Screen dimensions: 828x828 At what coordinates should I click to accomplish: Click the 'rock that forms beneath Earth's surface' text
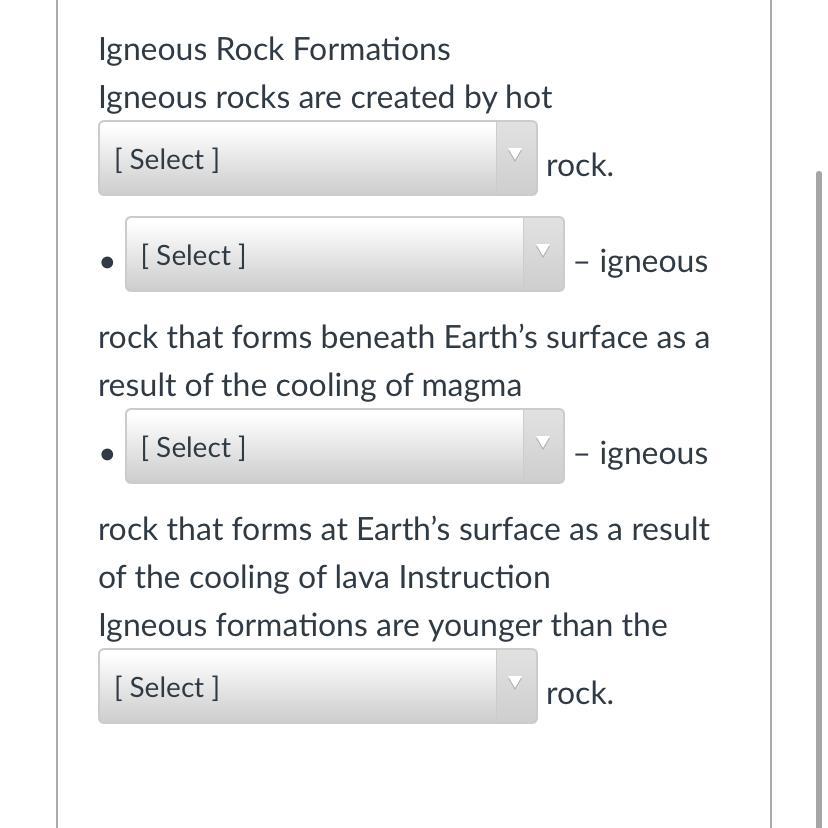tap(403, 337)
